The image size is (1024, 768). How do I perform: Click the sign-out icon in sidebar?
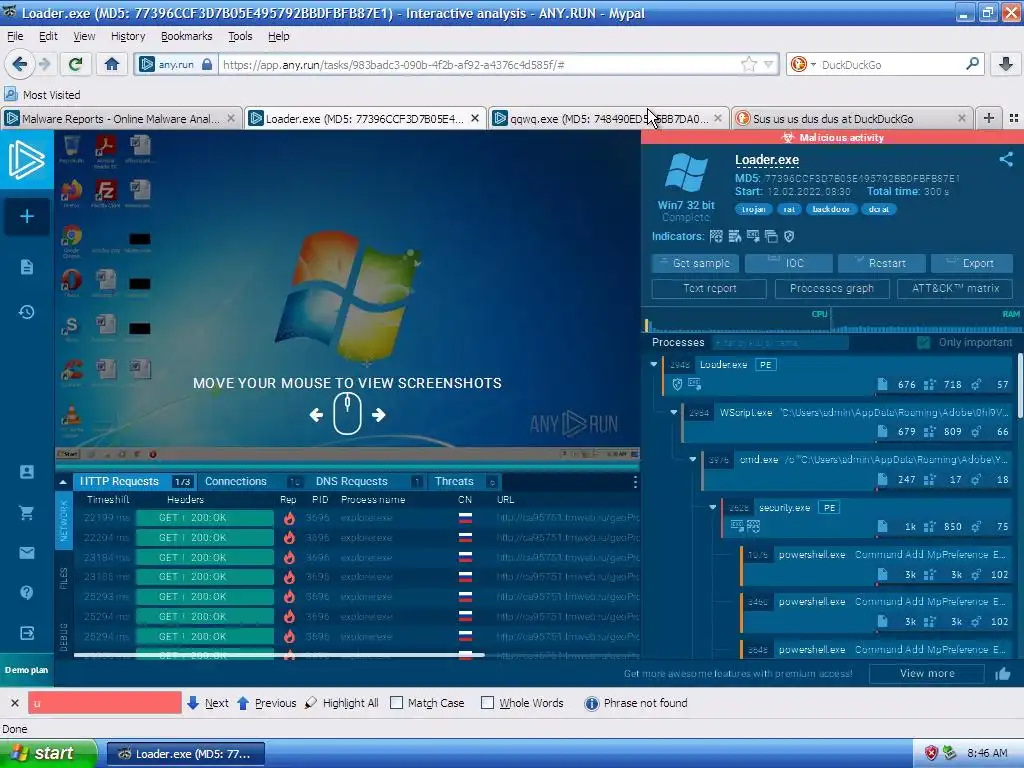(27, 633)
